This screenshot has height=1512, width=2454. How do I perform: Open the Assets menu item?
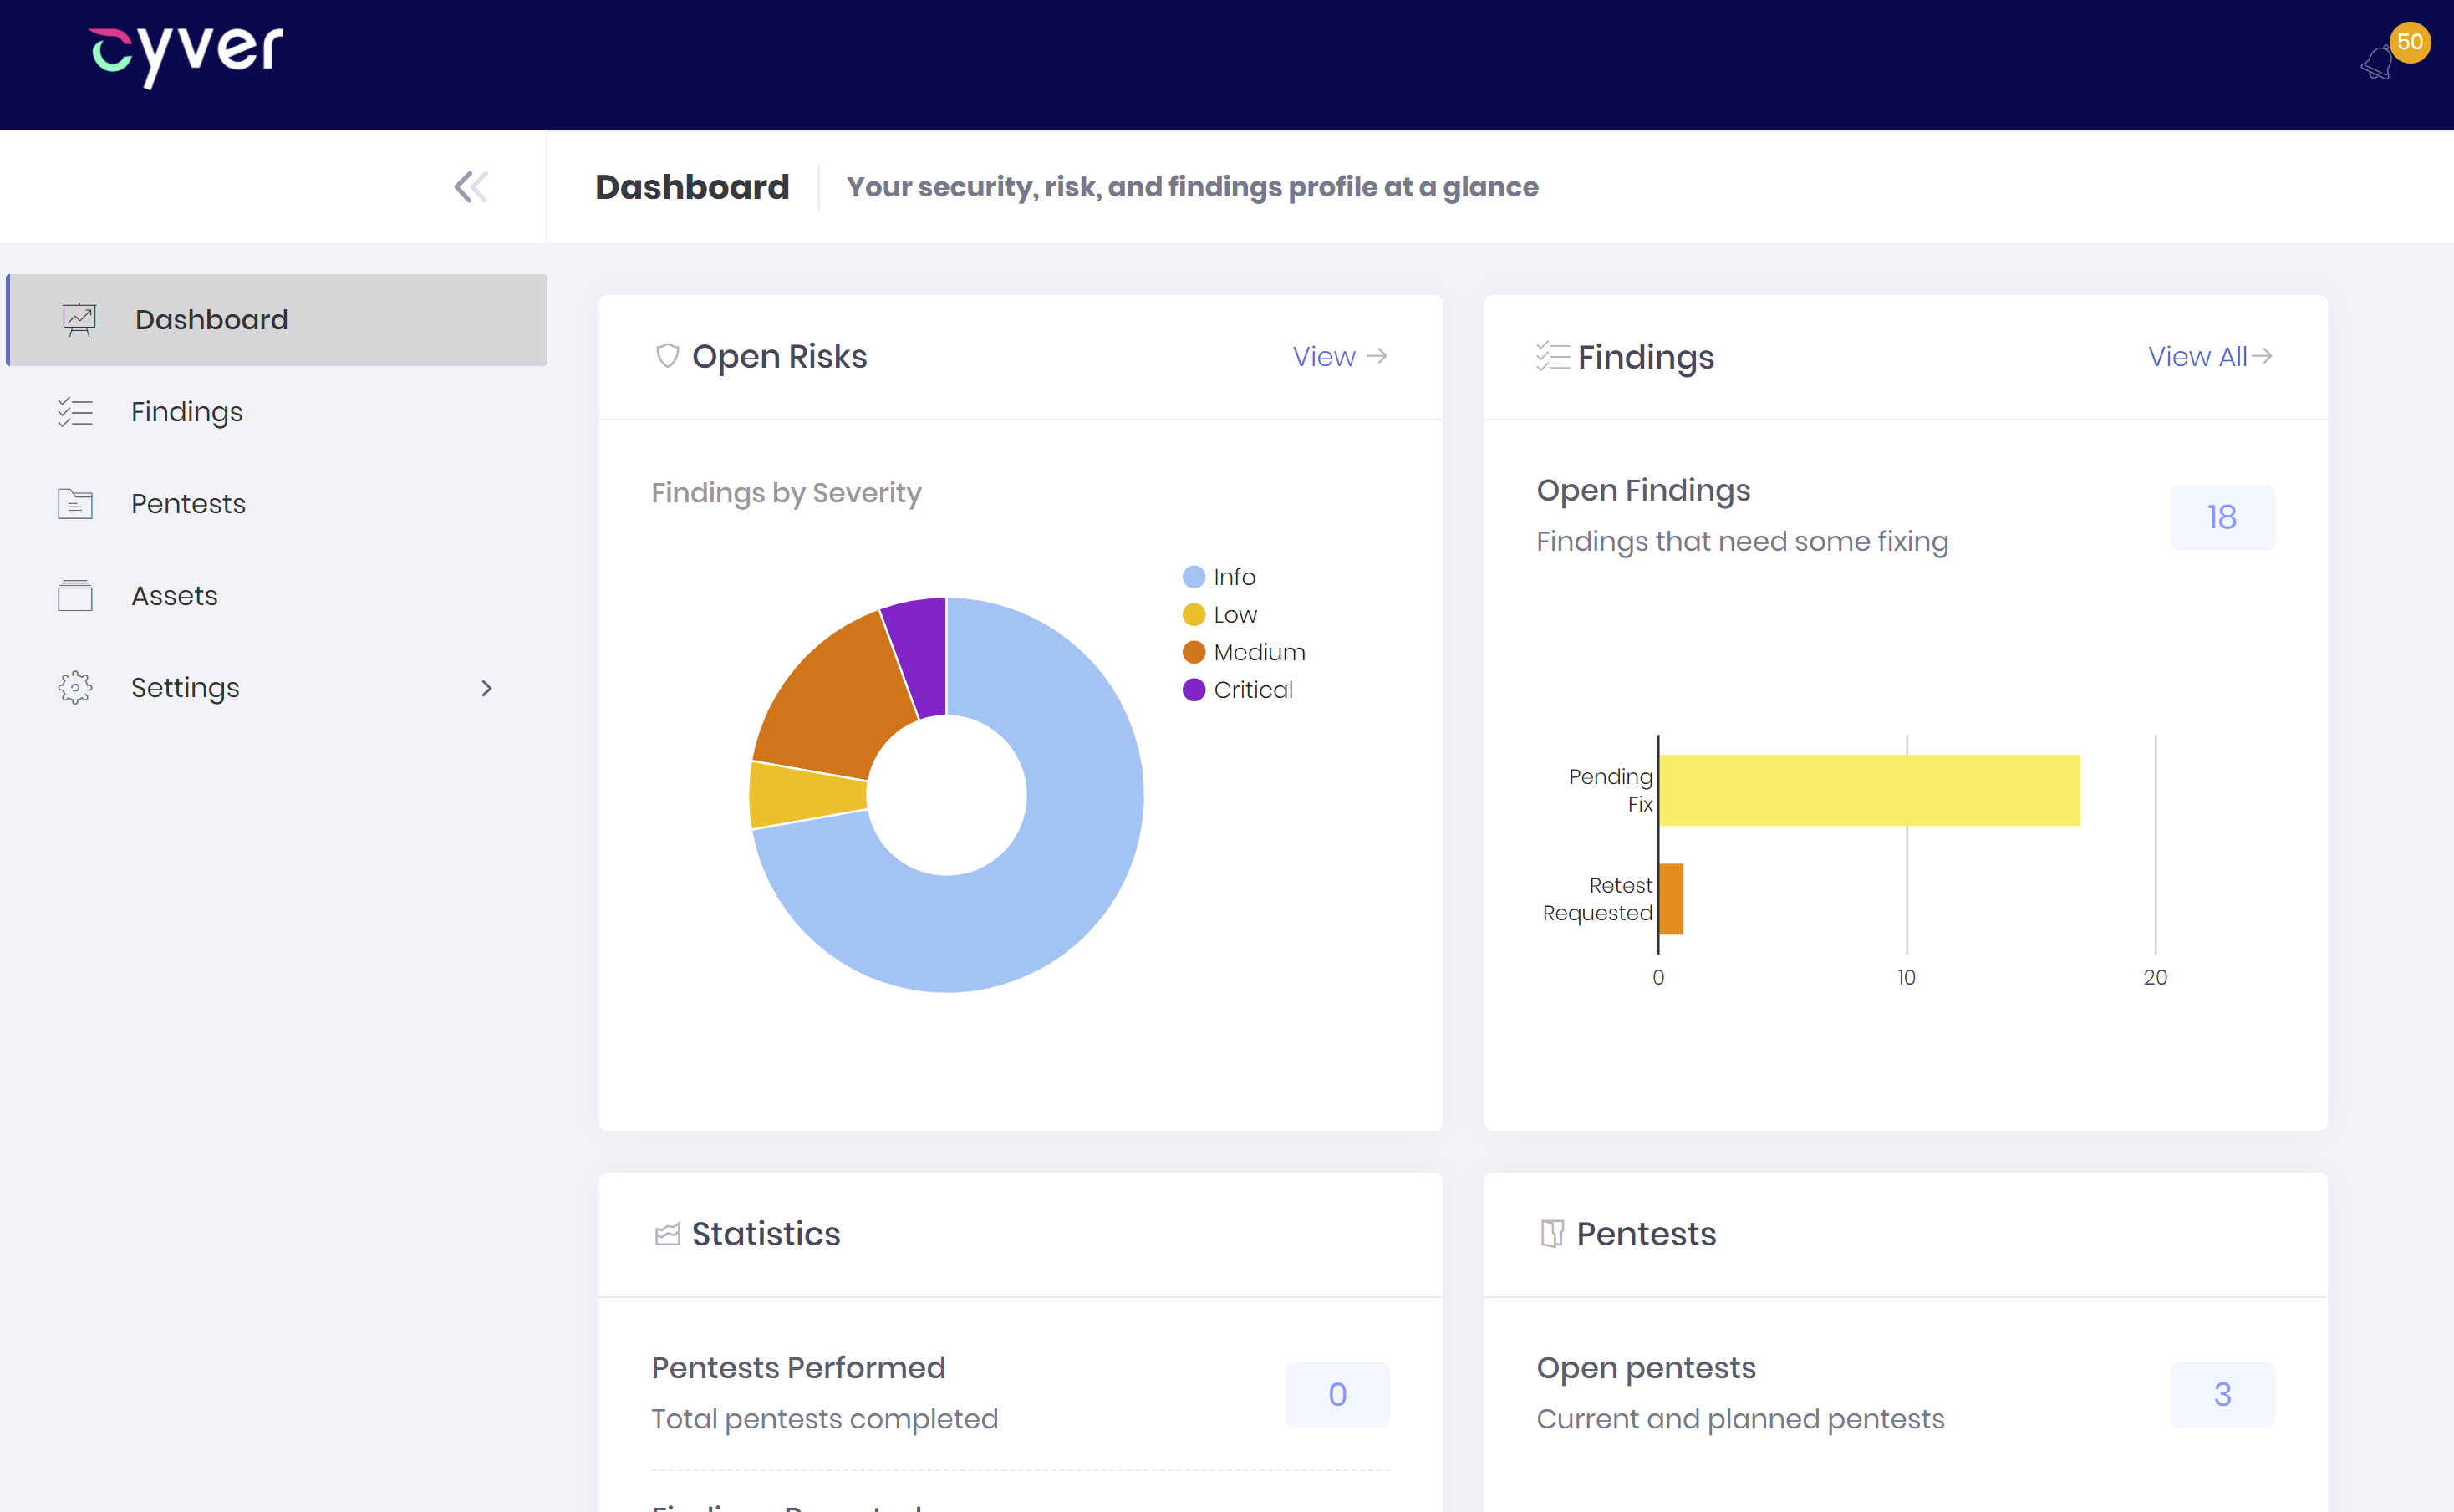point(174,596)
